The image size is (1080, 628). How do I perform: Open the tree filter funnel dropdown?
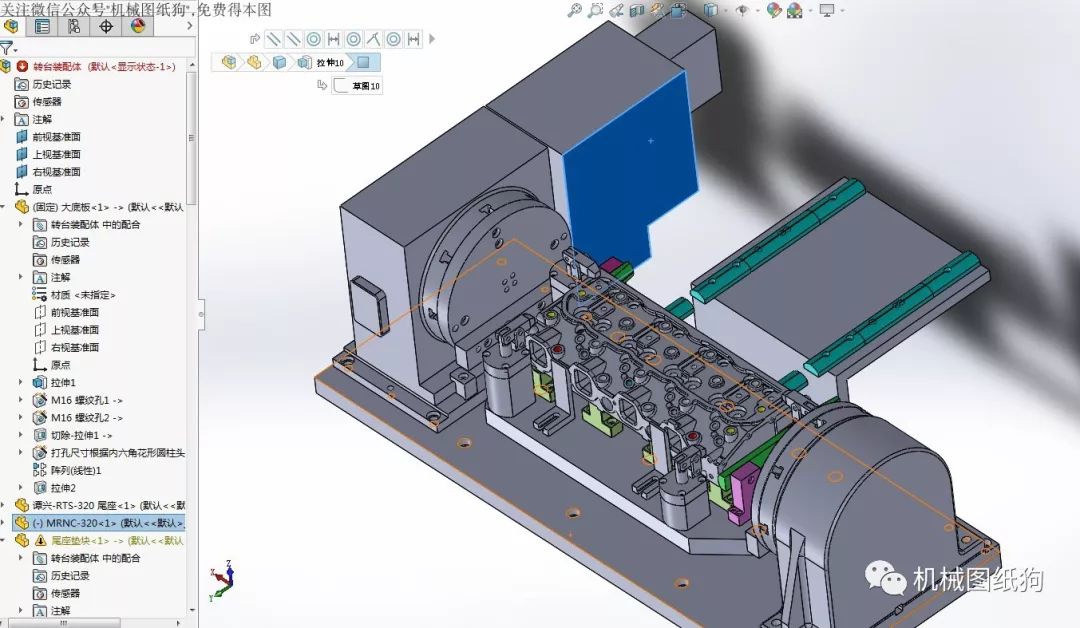tap(8, 48)
